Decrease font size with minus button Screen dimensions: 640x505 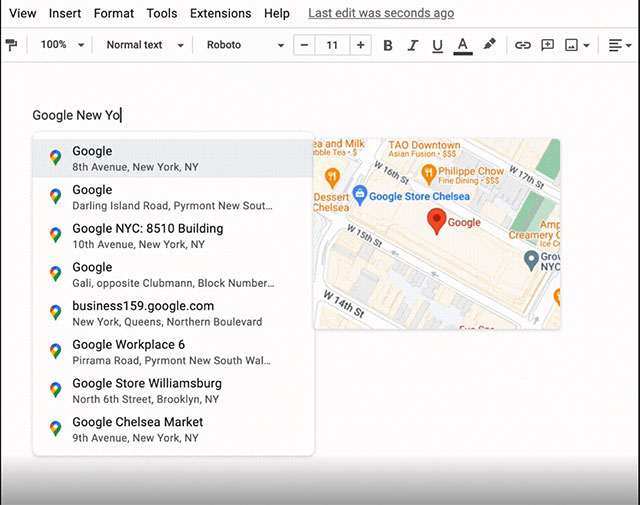tap(304, 45)
